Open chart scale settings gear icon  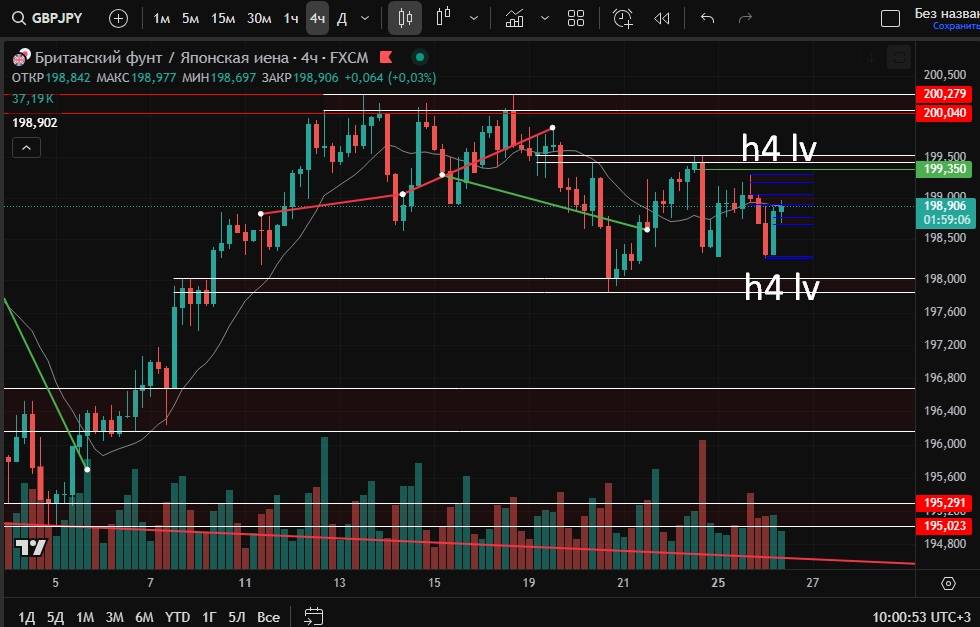coord(948,582)
